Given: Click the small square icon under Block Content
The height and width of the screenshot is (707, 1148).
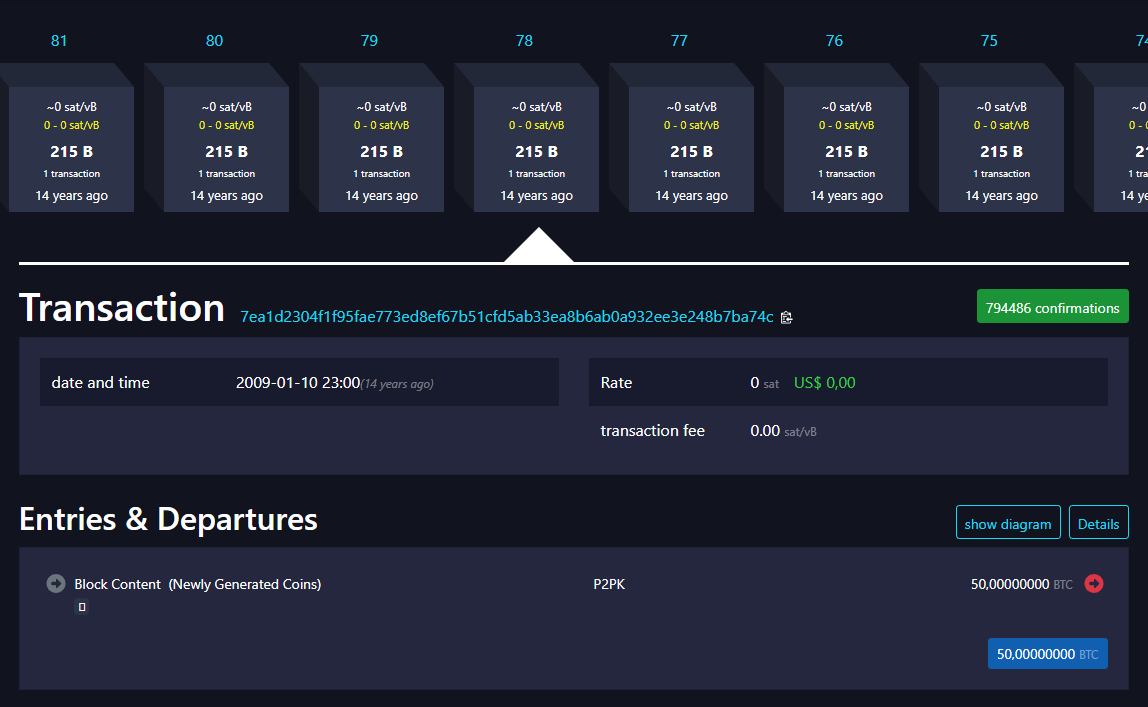Looking at the screenshot, I should coord(82,607).
